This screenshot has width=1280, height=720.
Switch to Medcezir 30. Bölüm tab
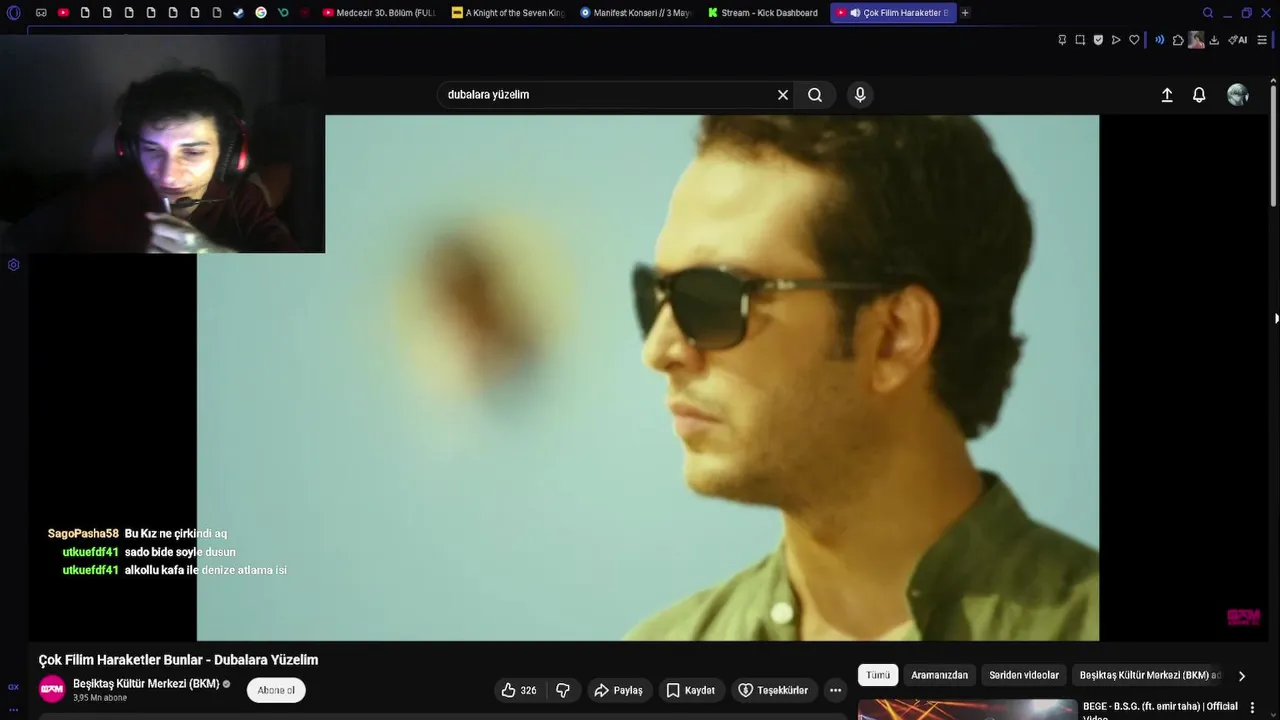point(378,13)
